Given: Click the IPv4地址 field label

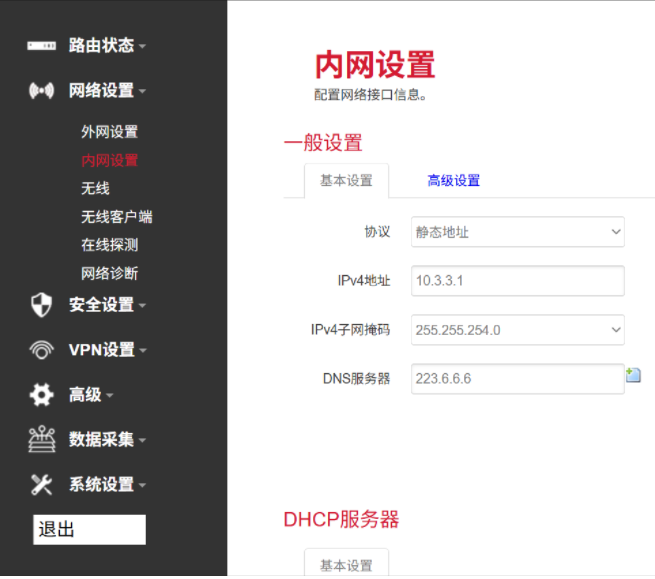Looking at the screenshot, I should 364,281.
